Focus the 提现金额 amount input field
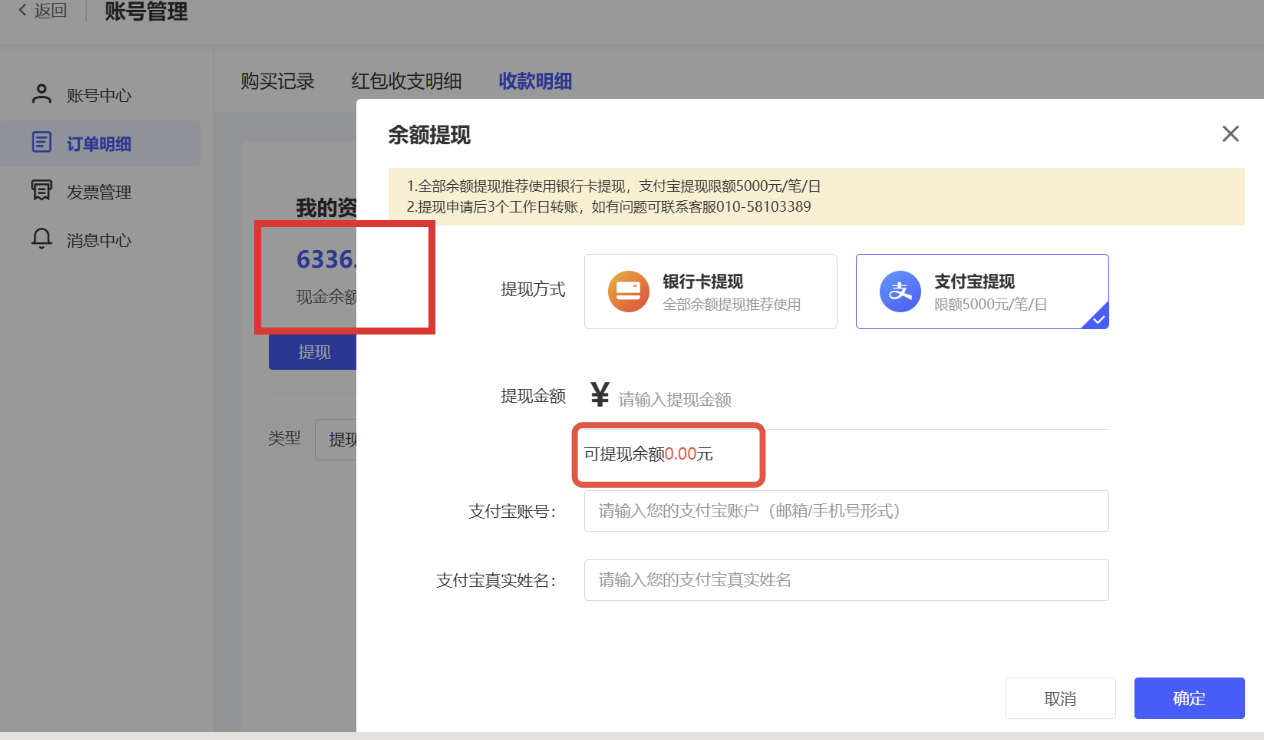 [860, 400]
